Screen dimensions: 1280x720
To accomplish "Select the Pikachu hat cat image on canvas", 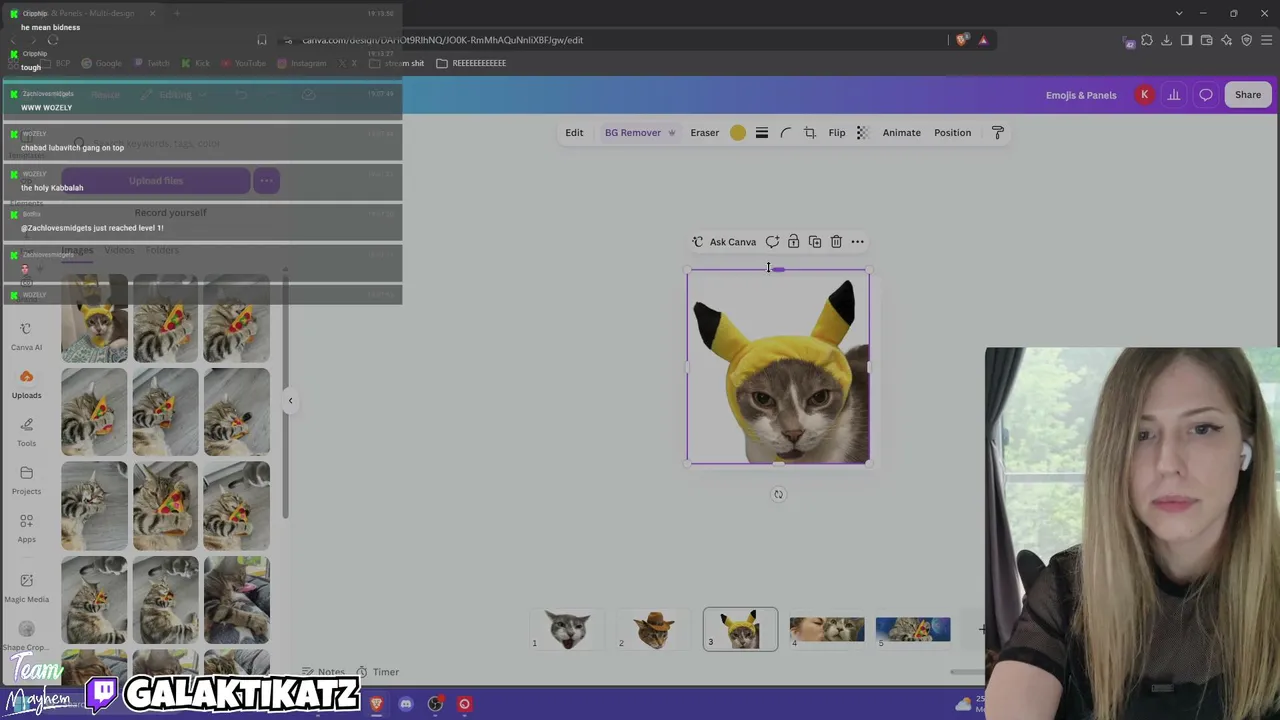I will [x=778, y=366].
